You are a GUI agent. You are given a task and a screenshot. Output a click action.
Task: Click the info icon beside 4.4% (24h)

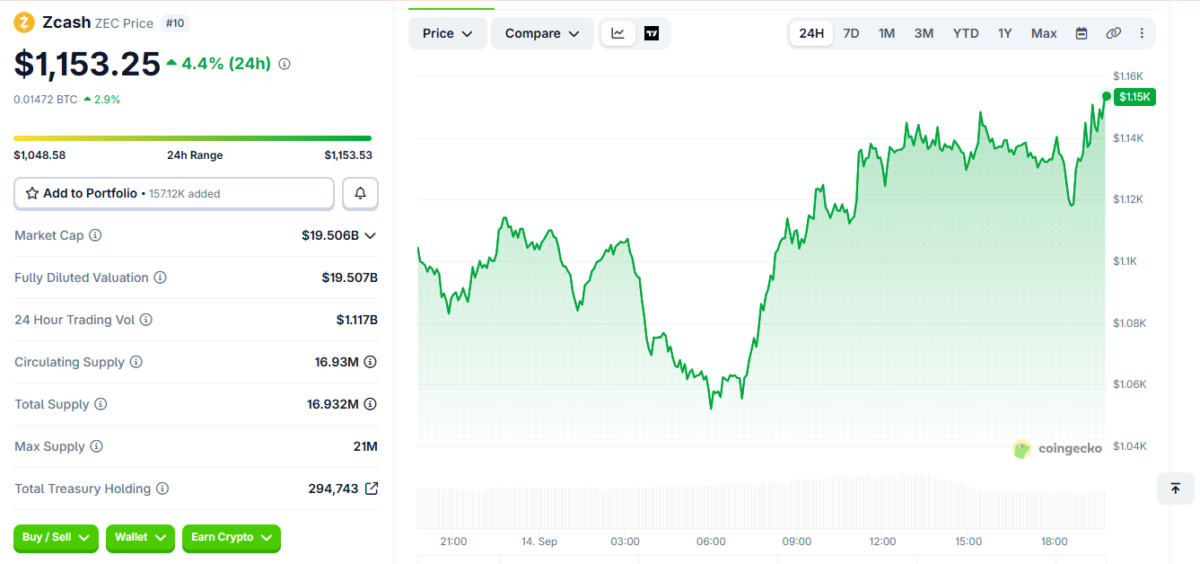click(284, 64)
